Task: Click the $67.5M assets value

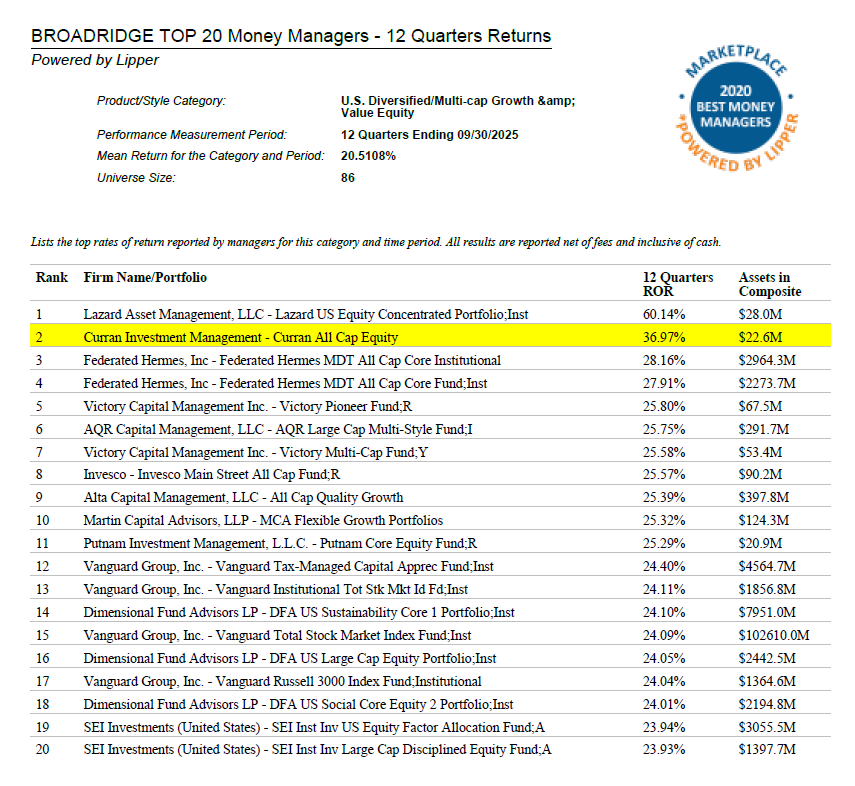Action: [760, 406]
